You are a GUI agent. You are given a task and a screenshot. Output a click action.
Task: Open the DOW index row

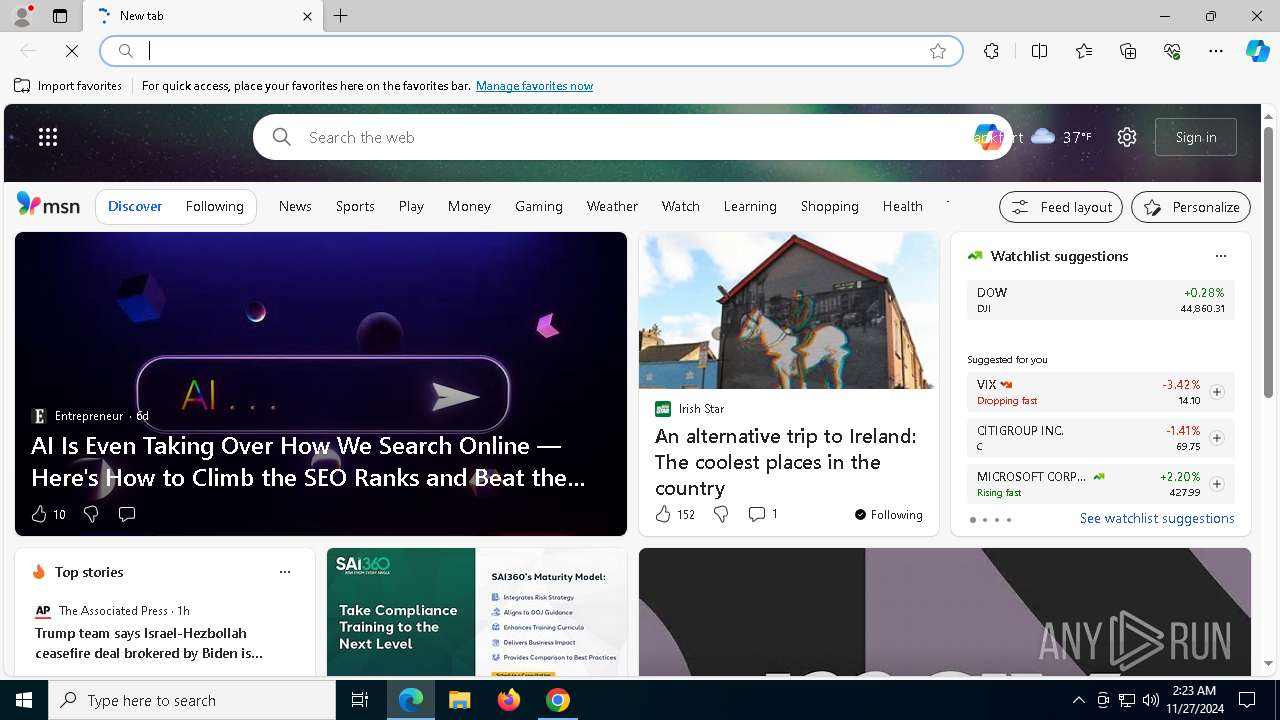pyautogui.click(x=1100, y=300)
